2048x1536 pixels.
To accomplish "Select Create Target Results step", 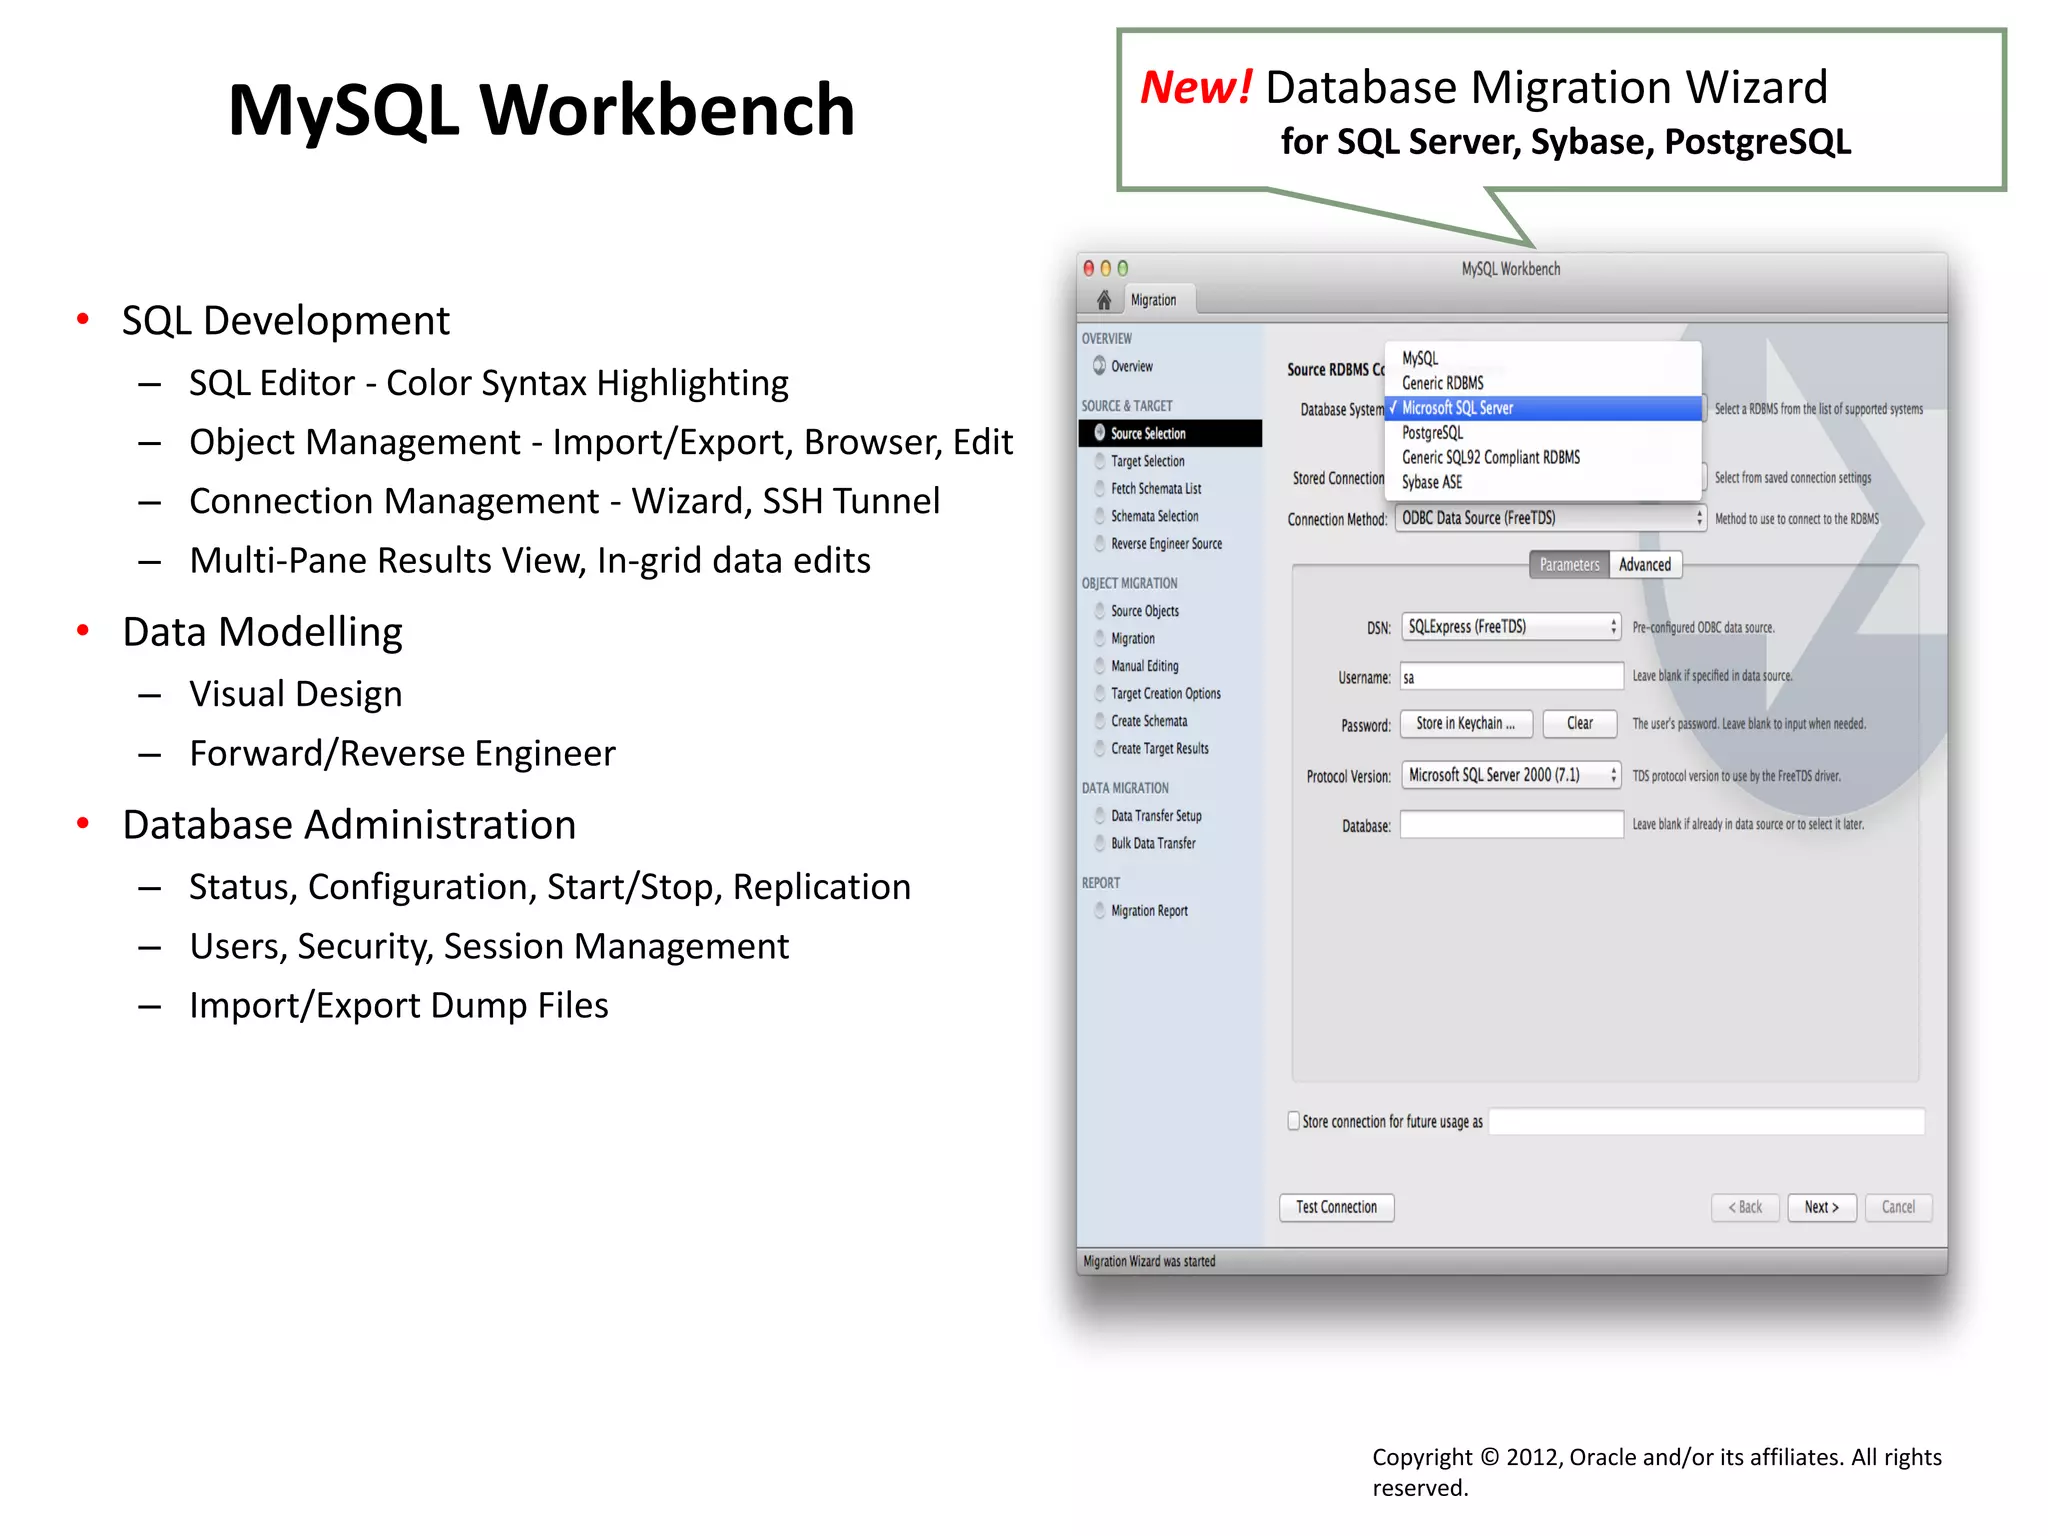I will [x=1160, y=748].
